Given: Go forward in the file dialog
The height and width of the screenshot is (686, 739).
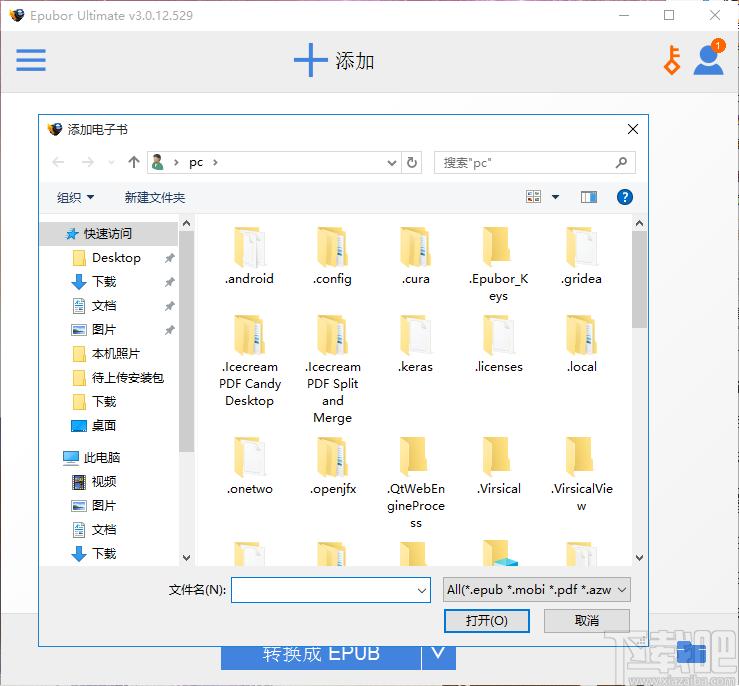Looking at the screenshot, I should click(x=88, y=163).
